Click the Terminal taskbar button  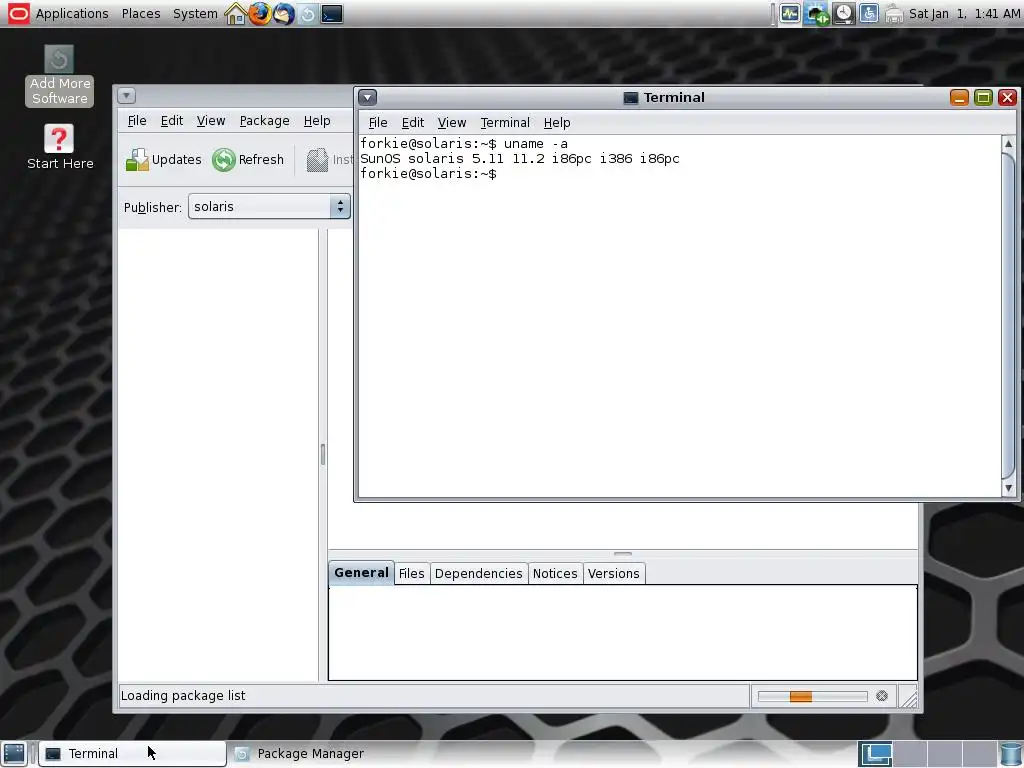[133, 754]
